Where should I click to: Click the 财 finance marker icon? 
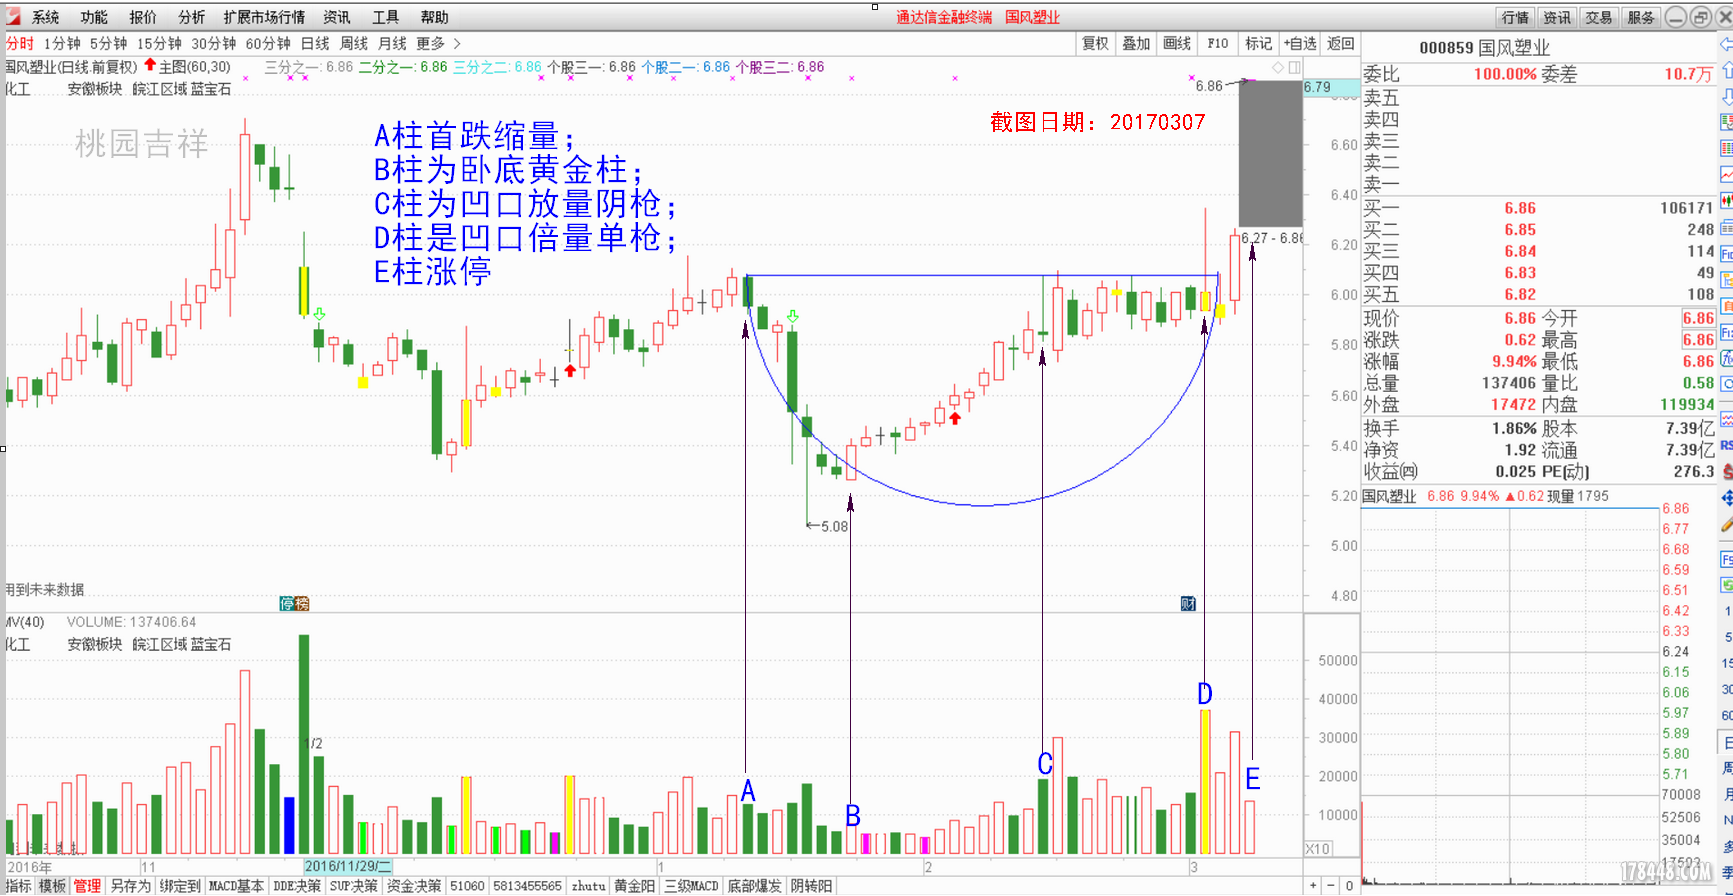pyautogui.click(x=1188, y=603)
